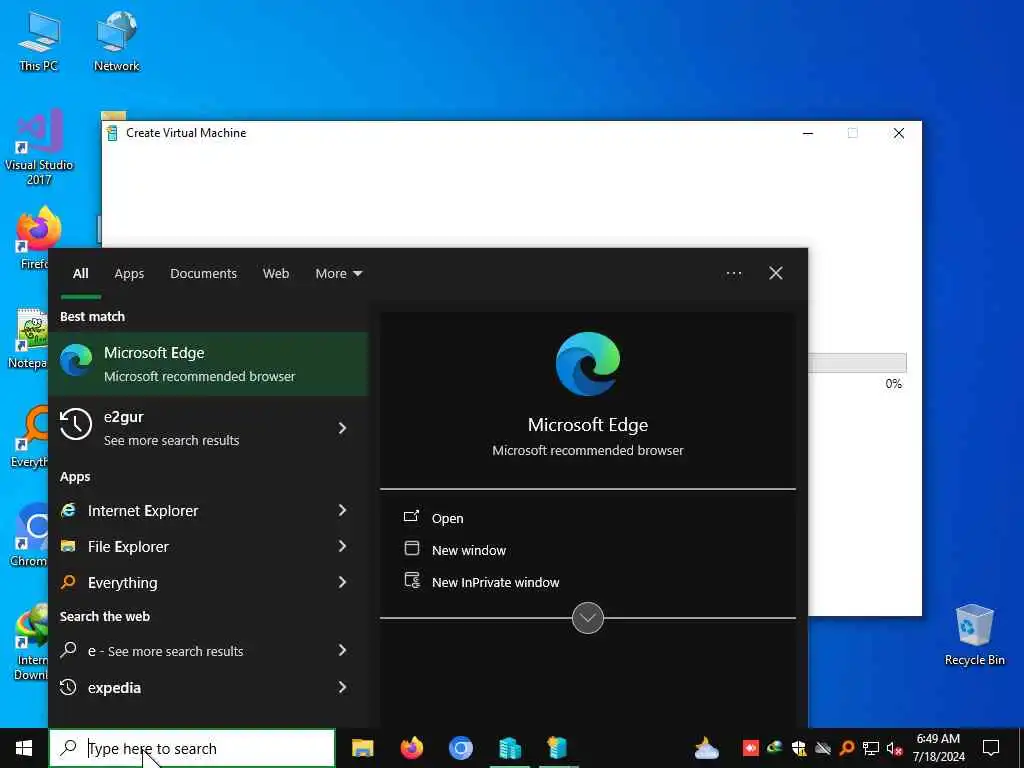Open File Explorer from the taskbar
The image size is (1024, 768).
click(x=362, y=748)
